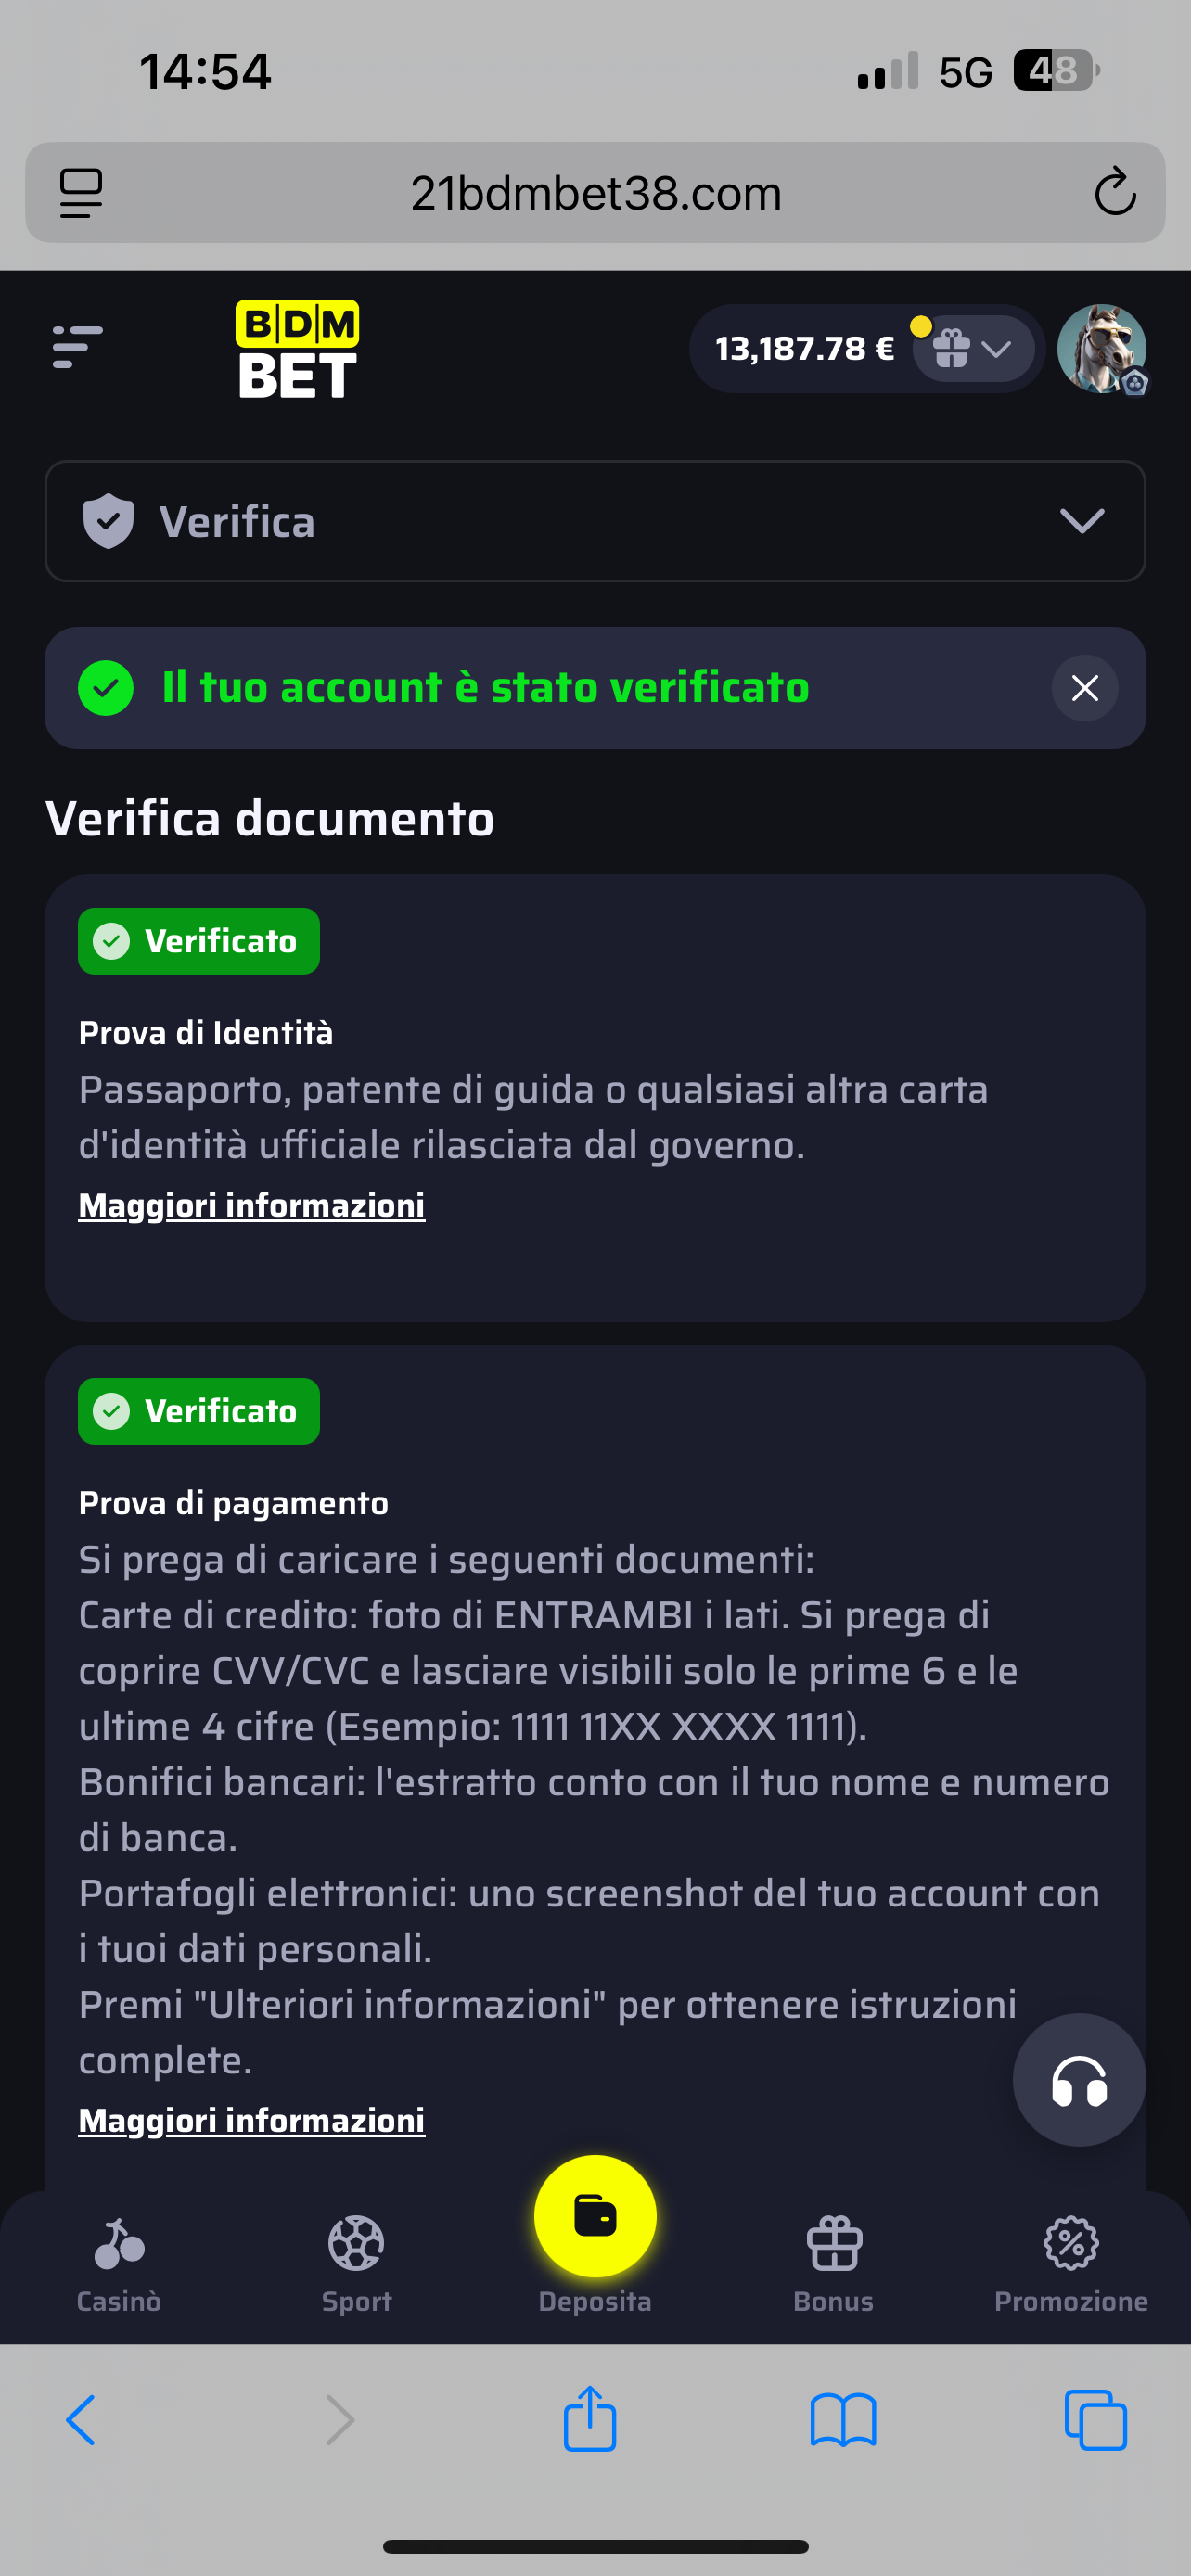Tap the Safari address bar URL
This screenshot has width=1191, height=2576.
595,192
